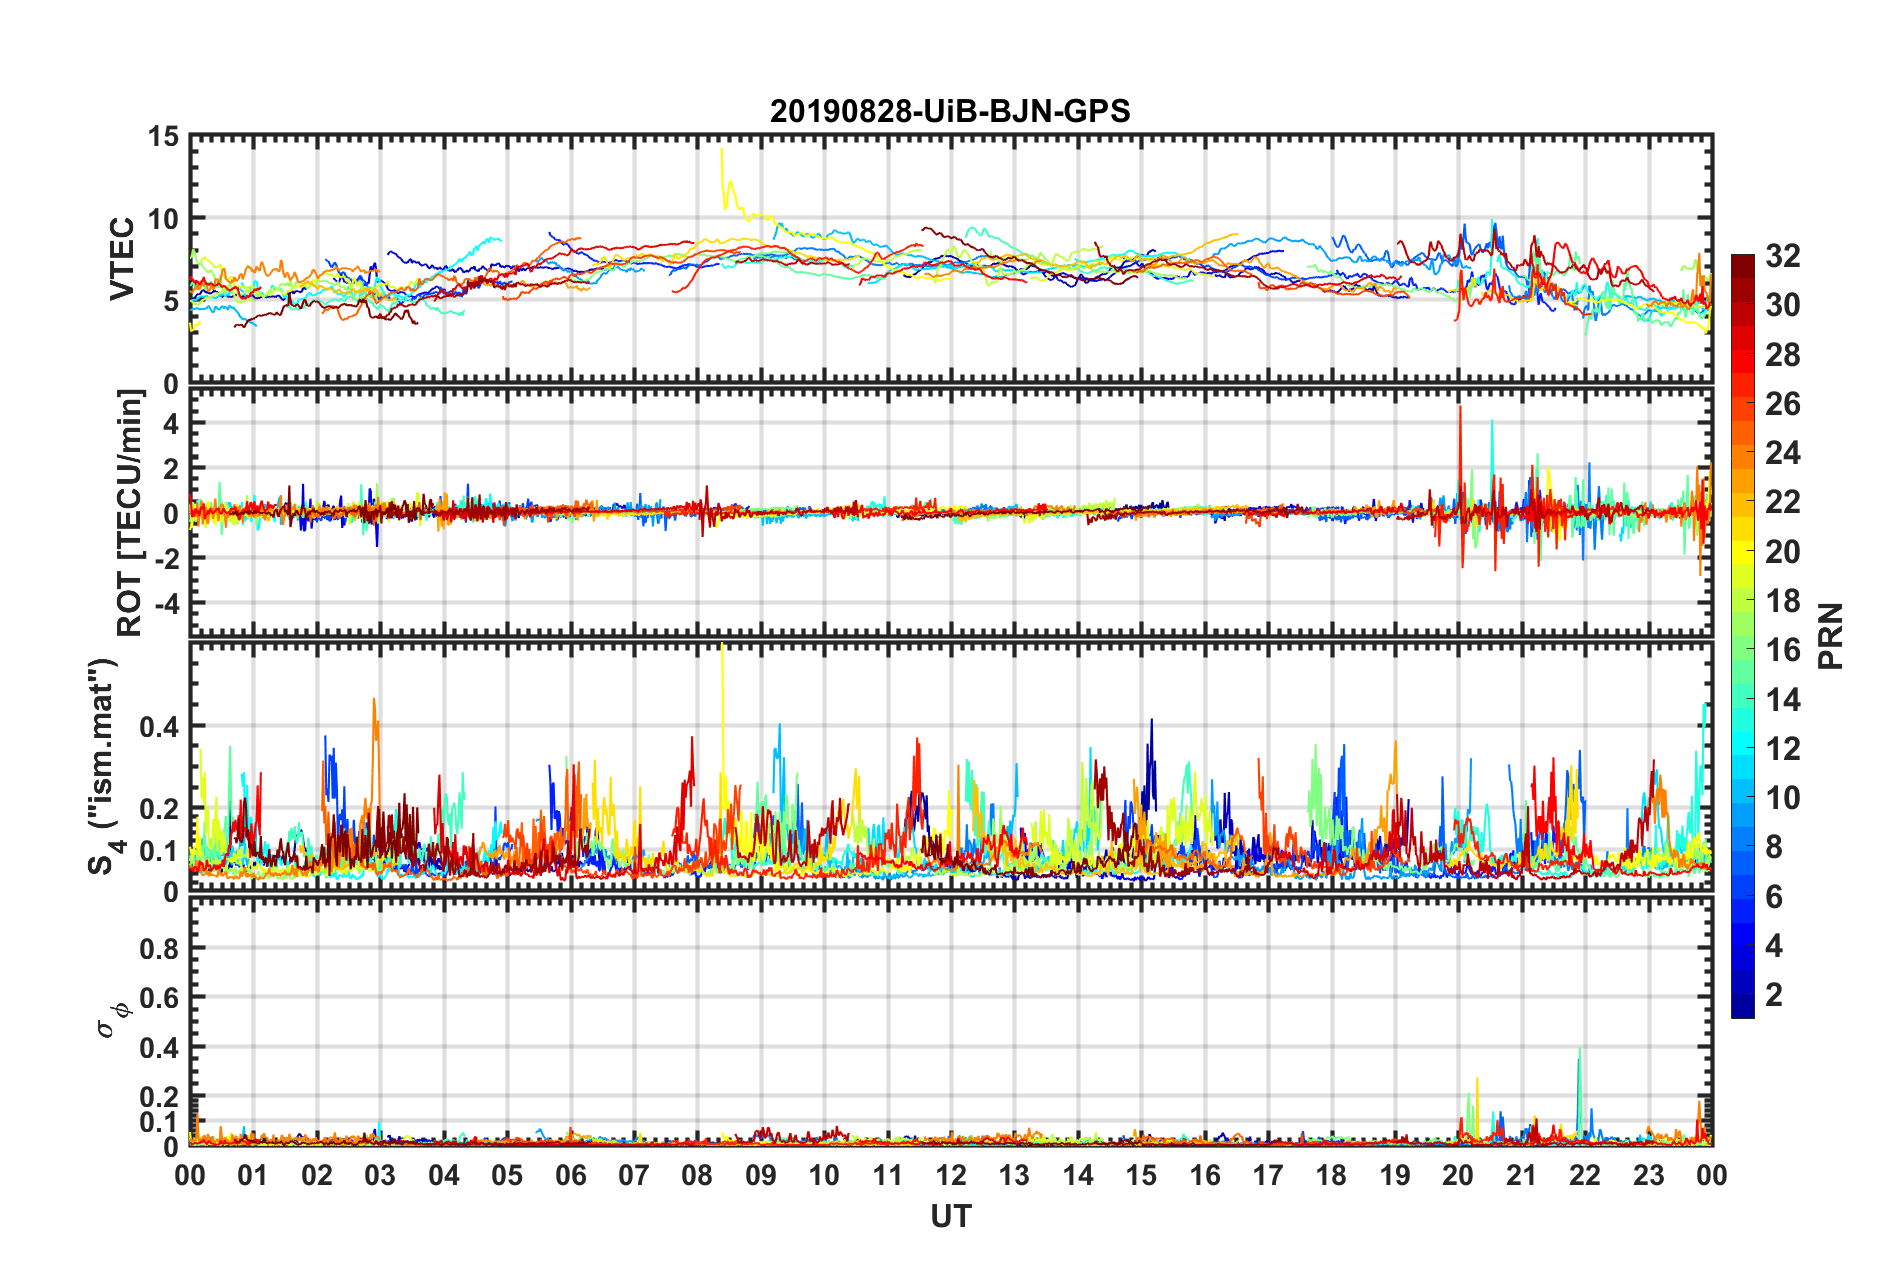
Task: Click x-axis tick label 03
Action: point(380,1175)
